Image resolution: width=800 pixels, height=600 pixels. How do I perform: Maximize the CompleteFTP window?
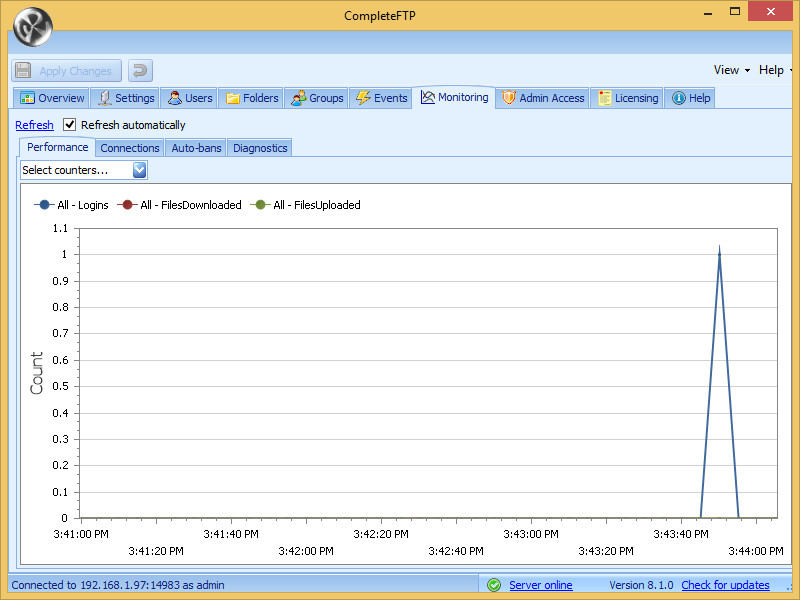coord(735,11)
